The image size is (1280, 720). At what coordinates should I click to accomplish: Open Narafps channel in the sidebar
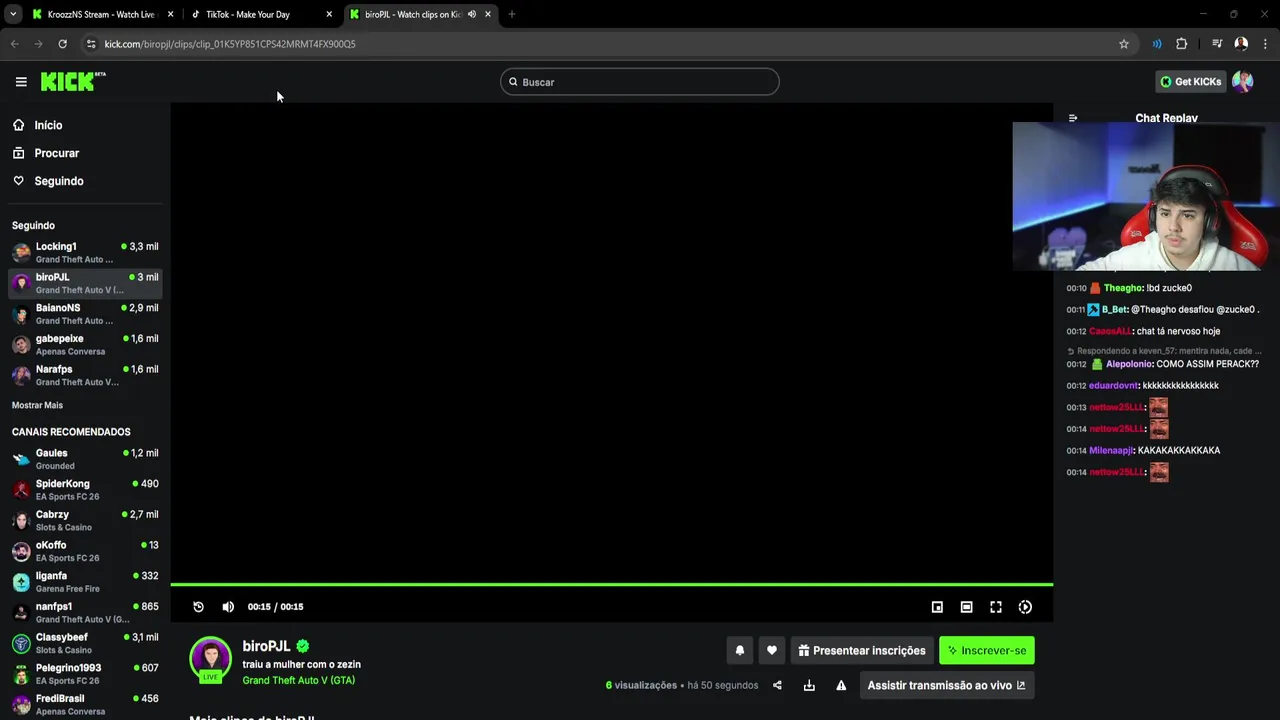(x=85, y=375)
